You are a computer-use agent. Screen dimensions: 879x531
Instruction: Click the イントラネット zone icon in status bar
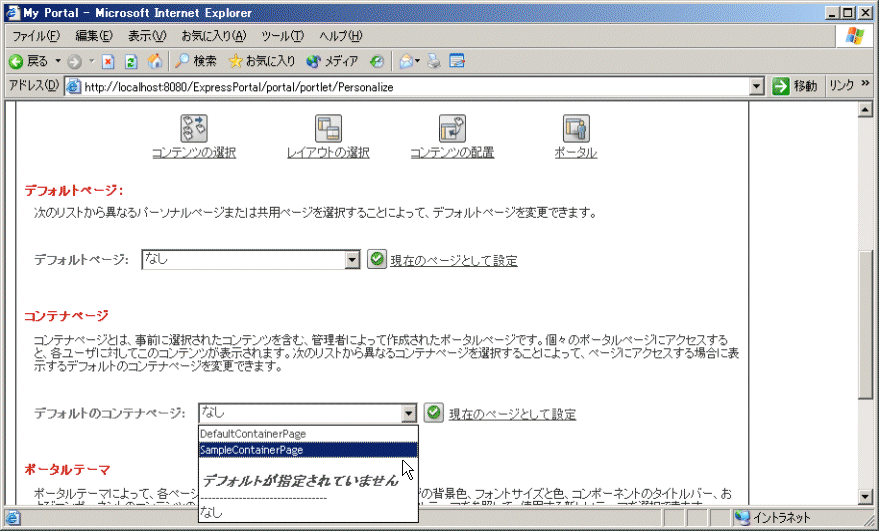pyautogui.click(x=742, y=517)
